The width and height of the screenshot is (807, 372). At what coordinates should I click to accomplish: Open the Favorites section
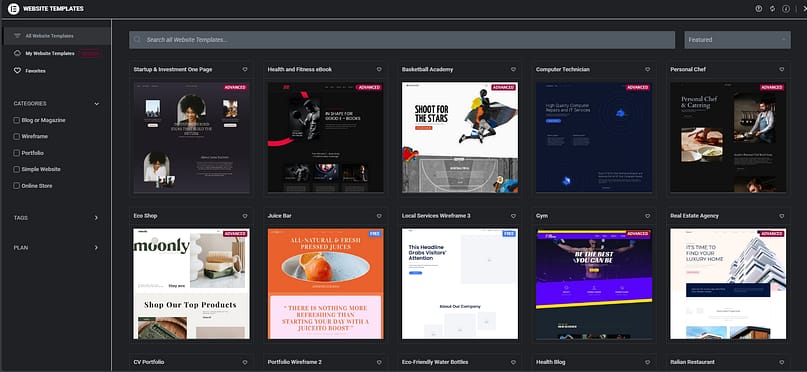pos(36,71)
